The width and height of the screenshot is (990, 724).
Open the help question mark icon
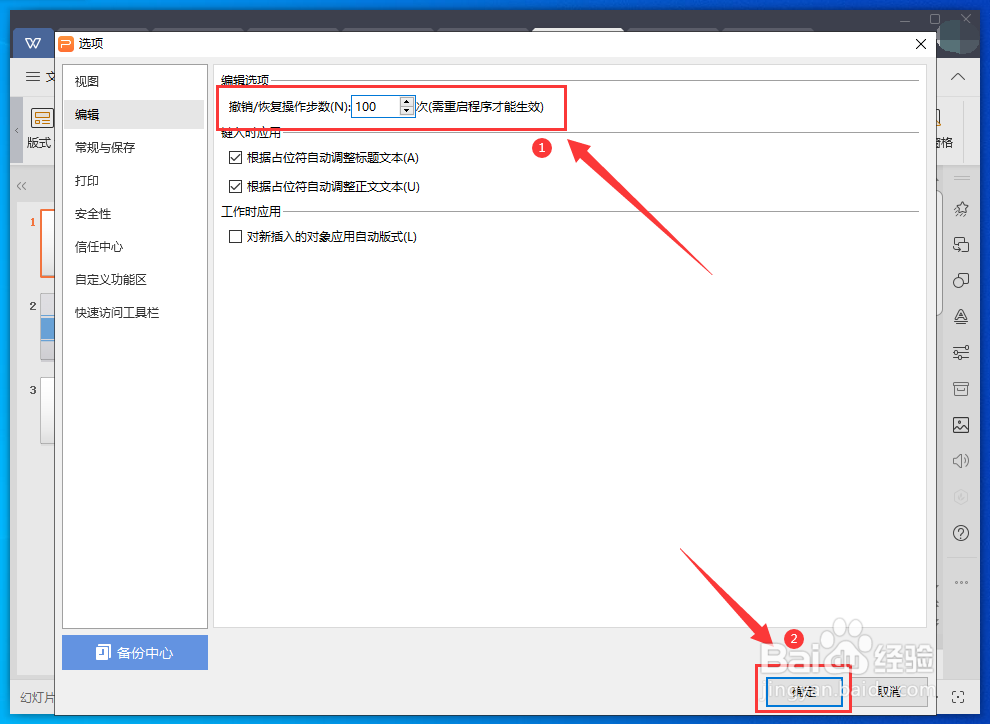point(961,533)
